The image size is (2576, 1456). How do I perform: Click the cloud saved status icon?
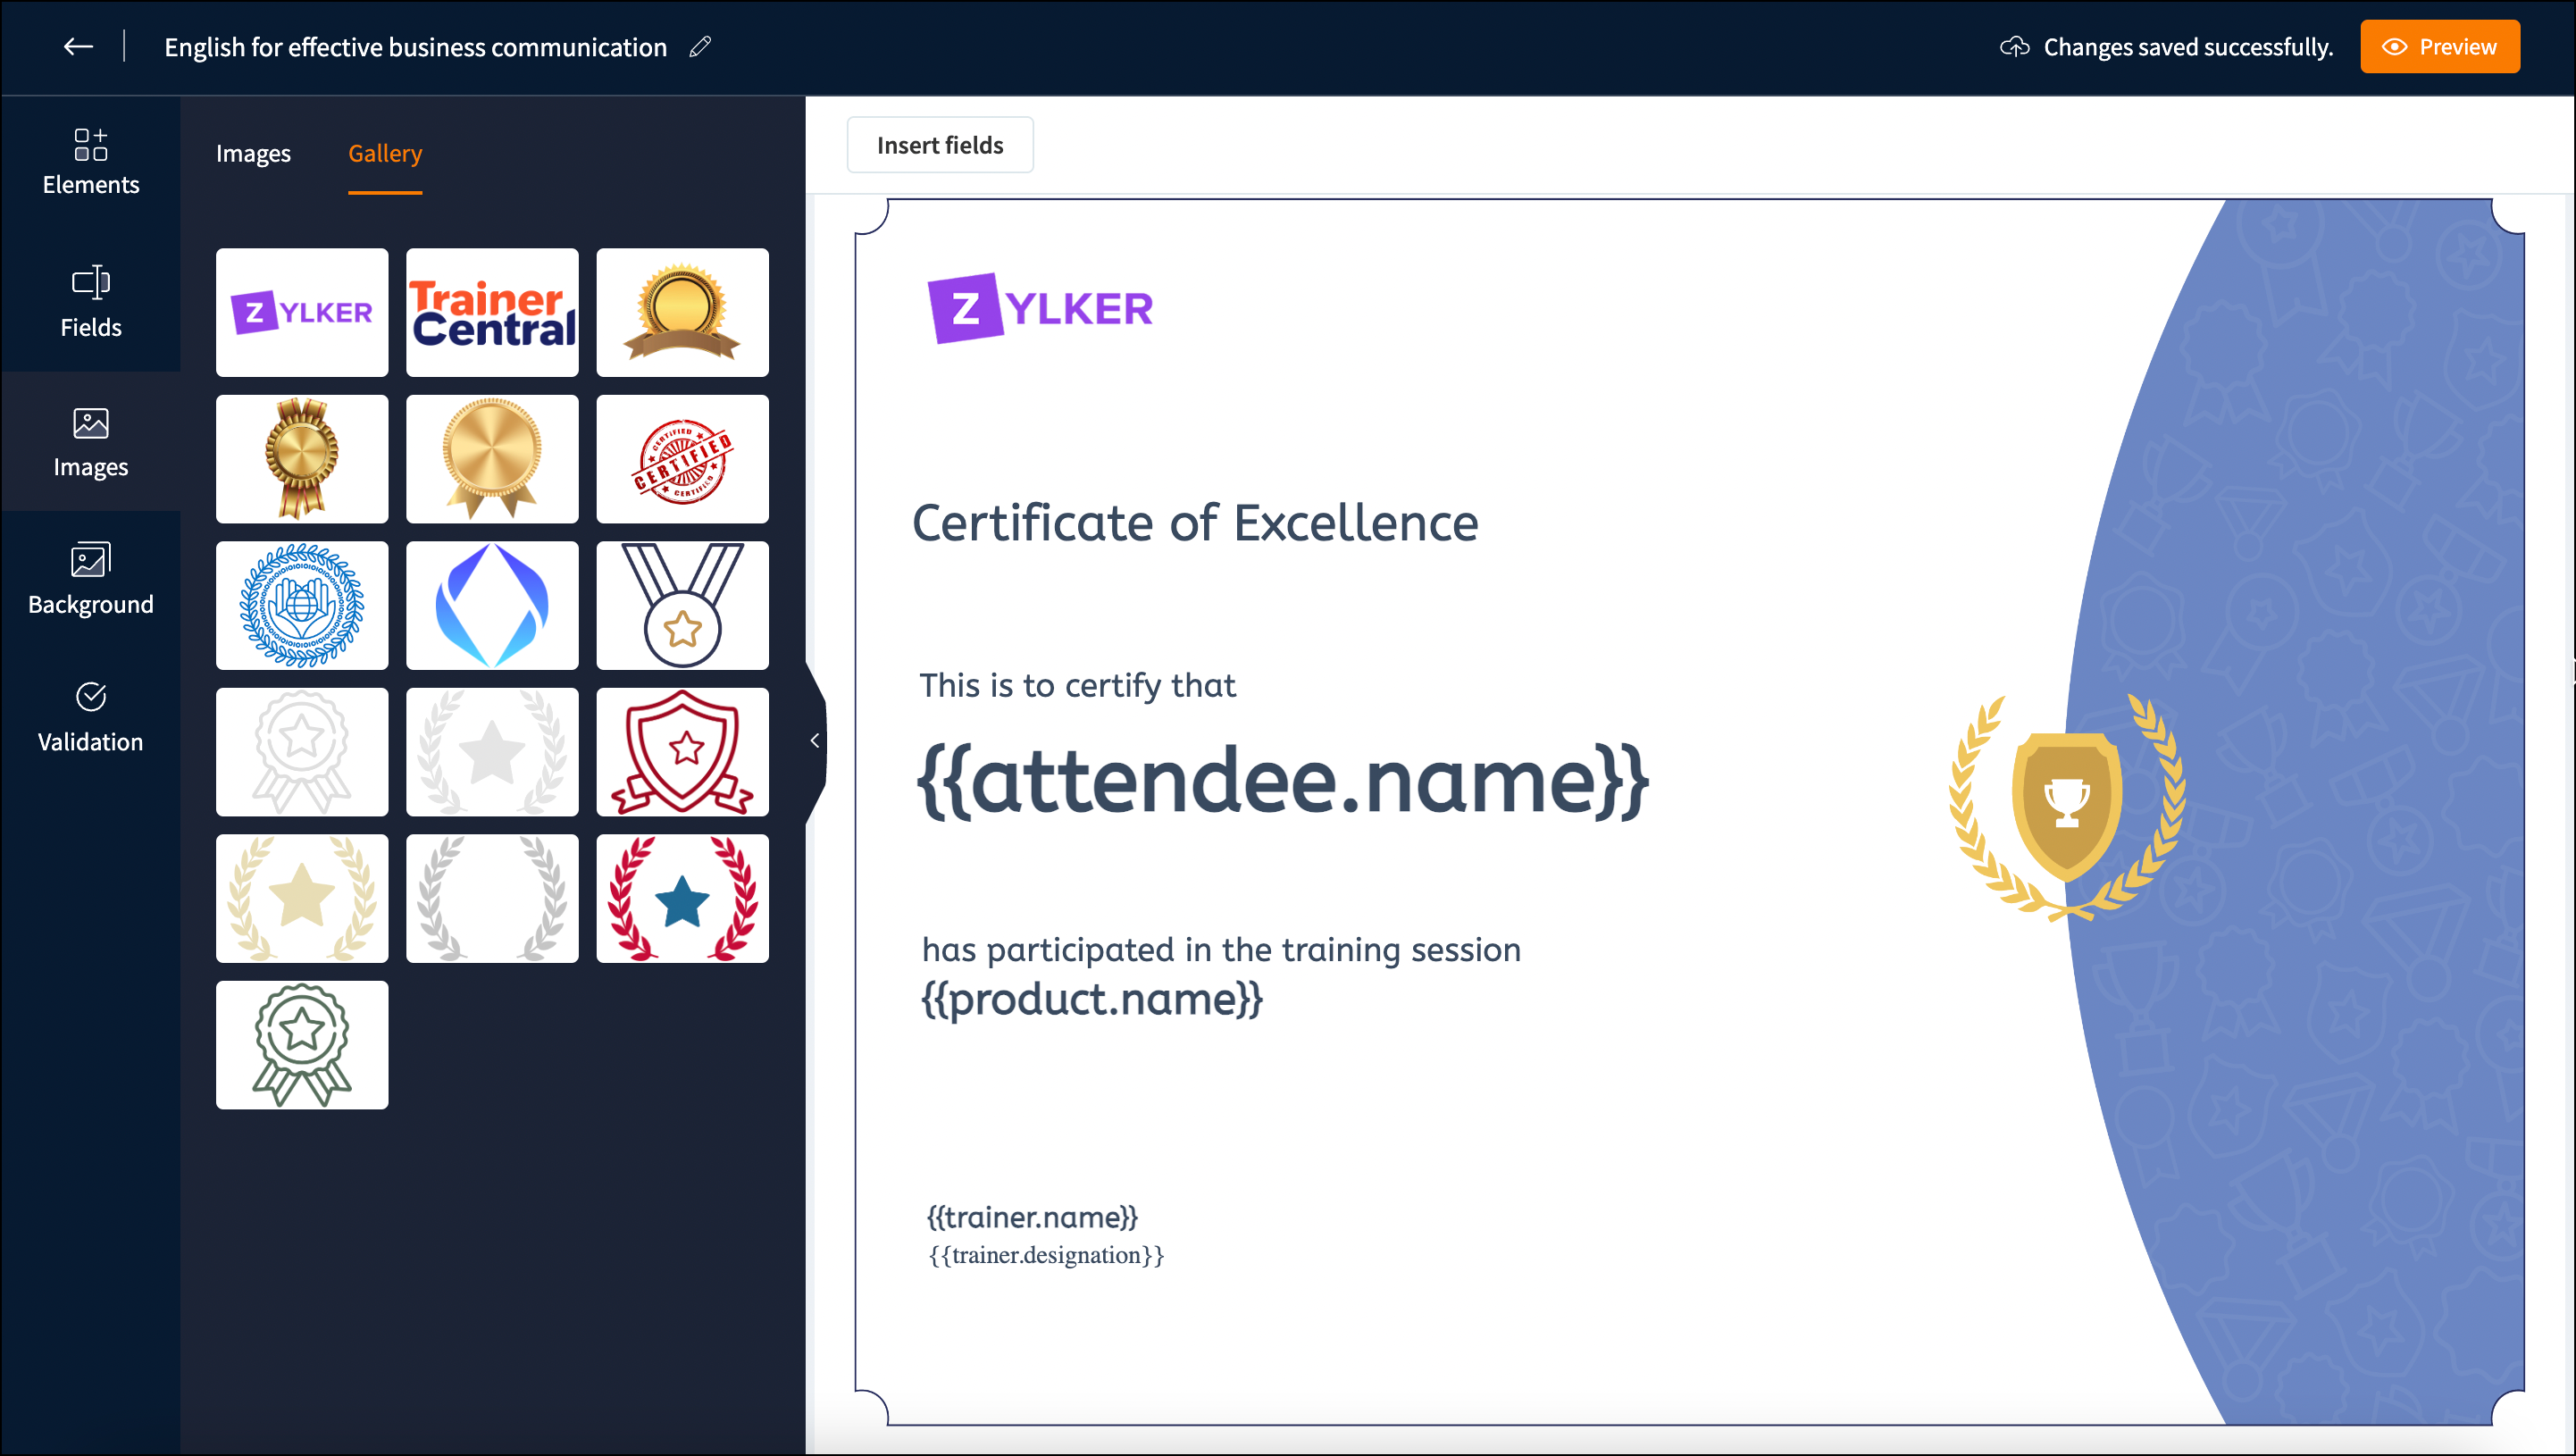click(x=2014, y=47)
